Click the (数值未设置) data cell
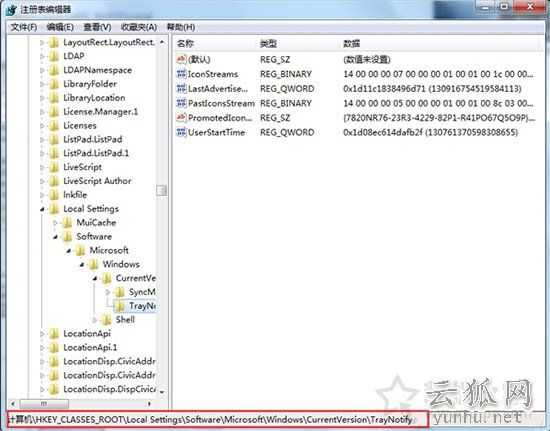 (x=367, y=59)
